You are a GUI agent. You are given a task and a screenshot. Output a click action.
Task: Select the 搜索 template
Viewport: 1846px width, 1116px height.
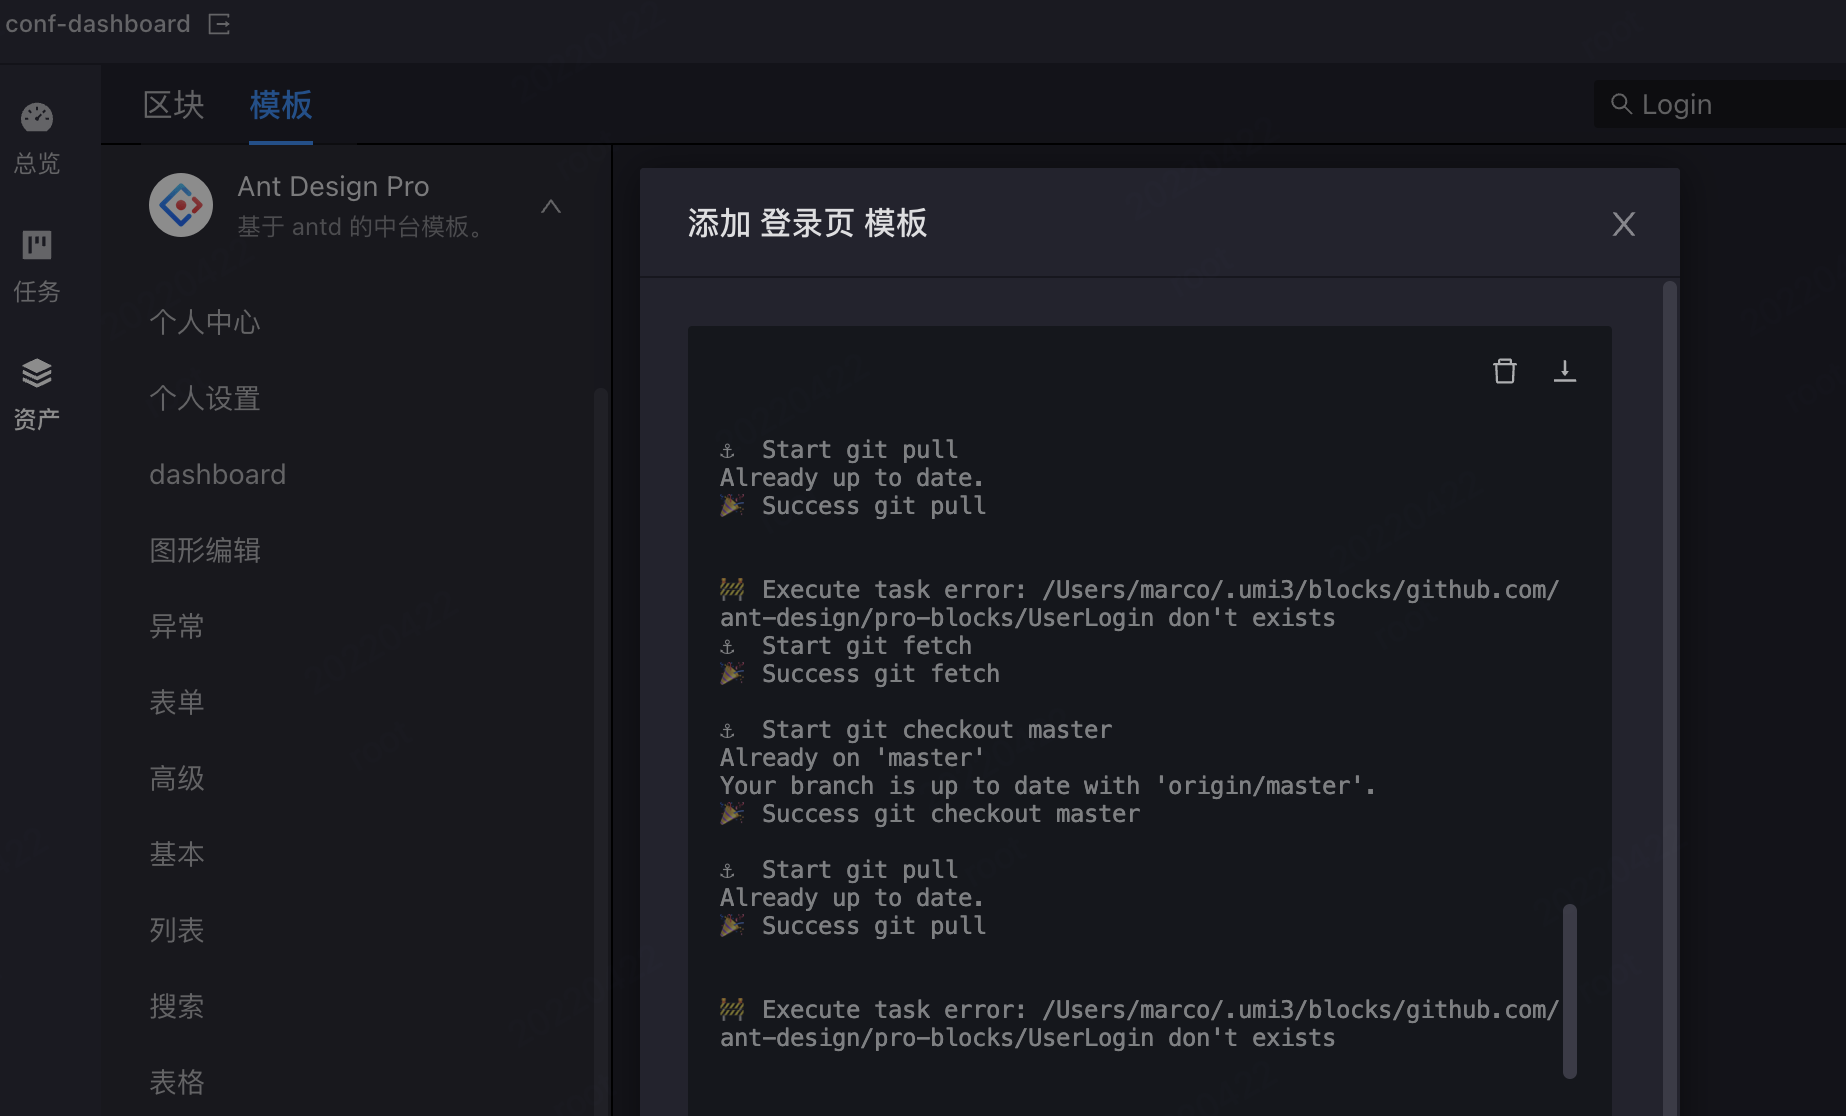pyautogui.click(x=177, y=1006)
